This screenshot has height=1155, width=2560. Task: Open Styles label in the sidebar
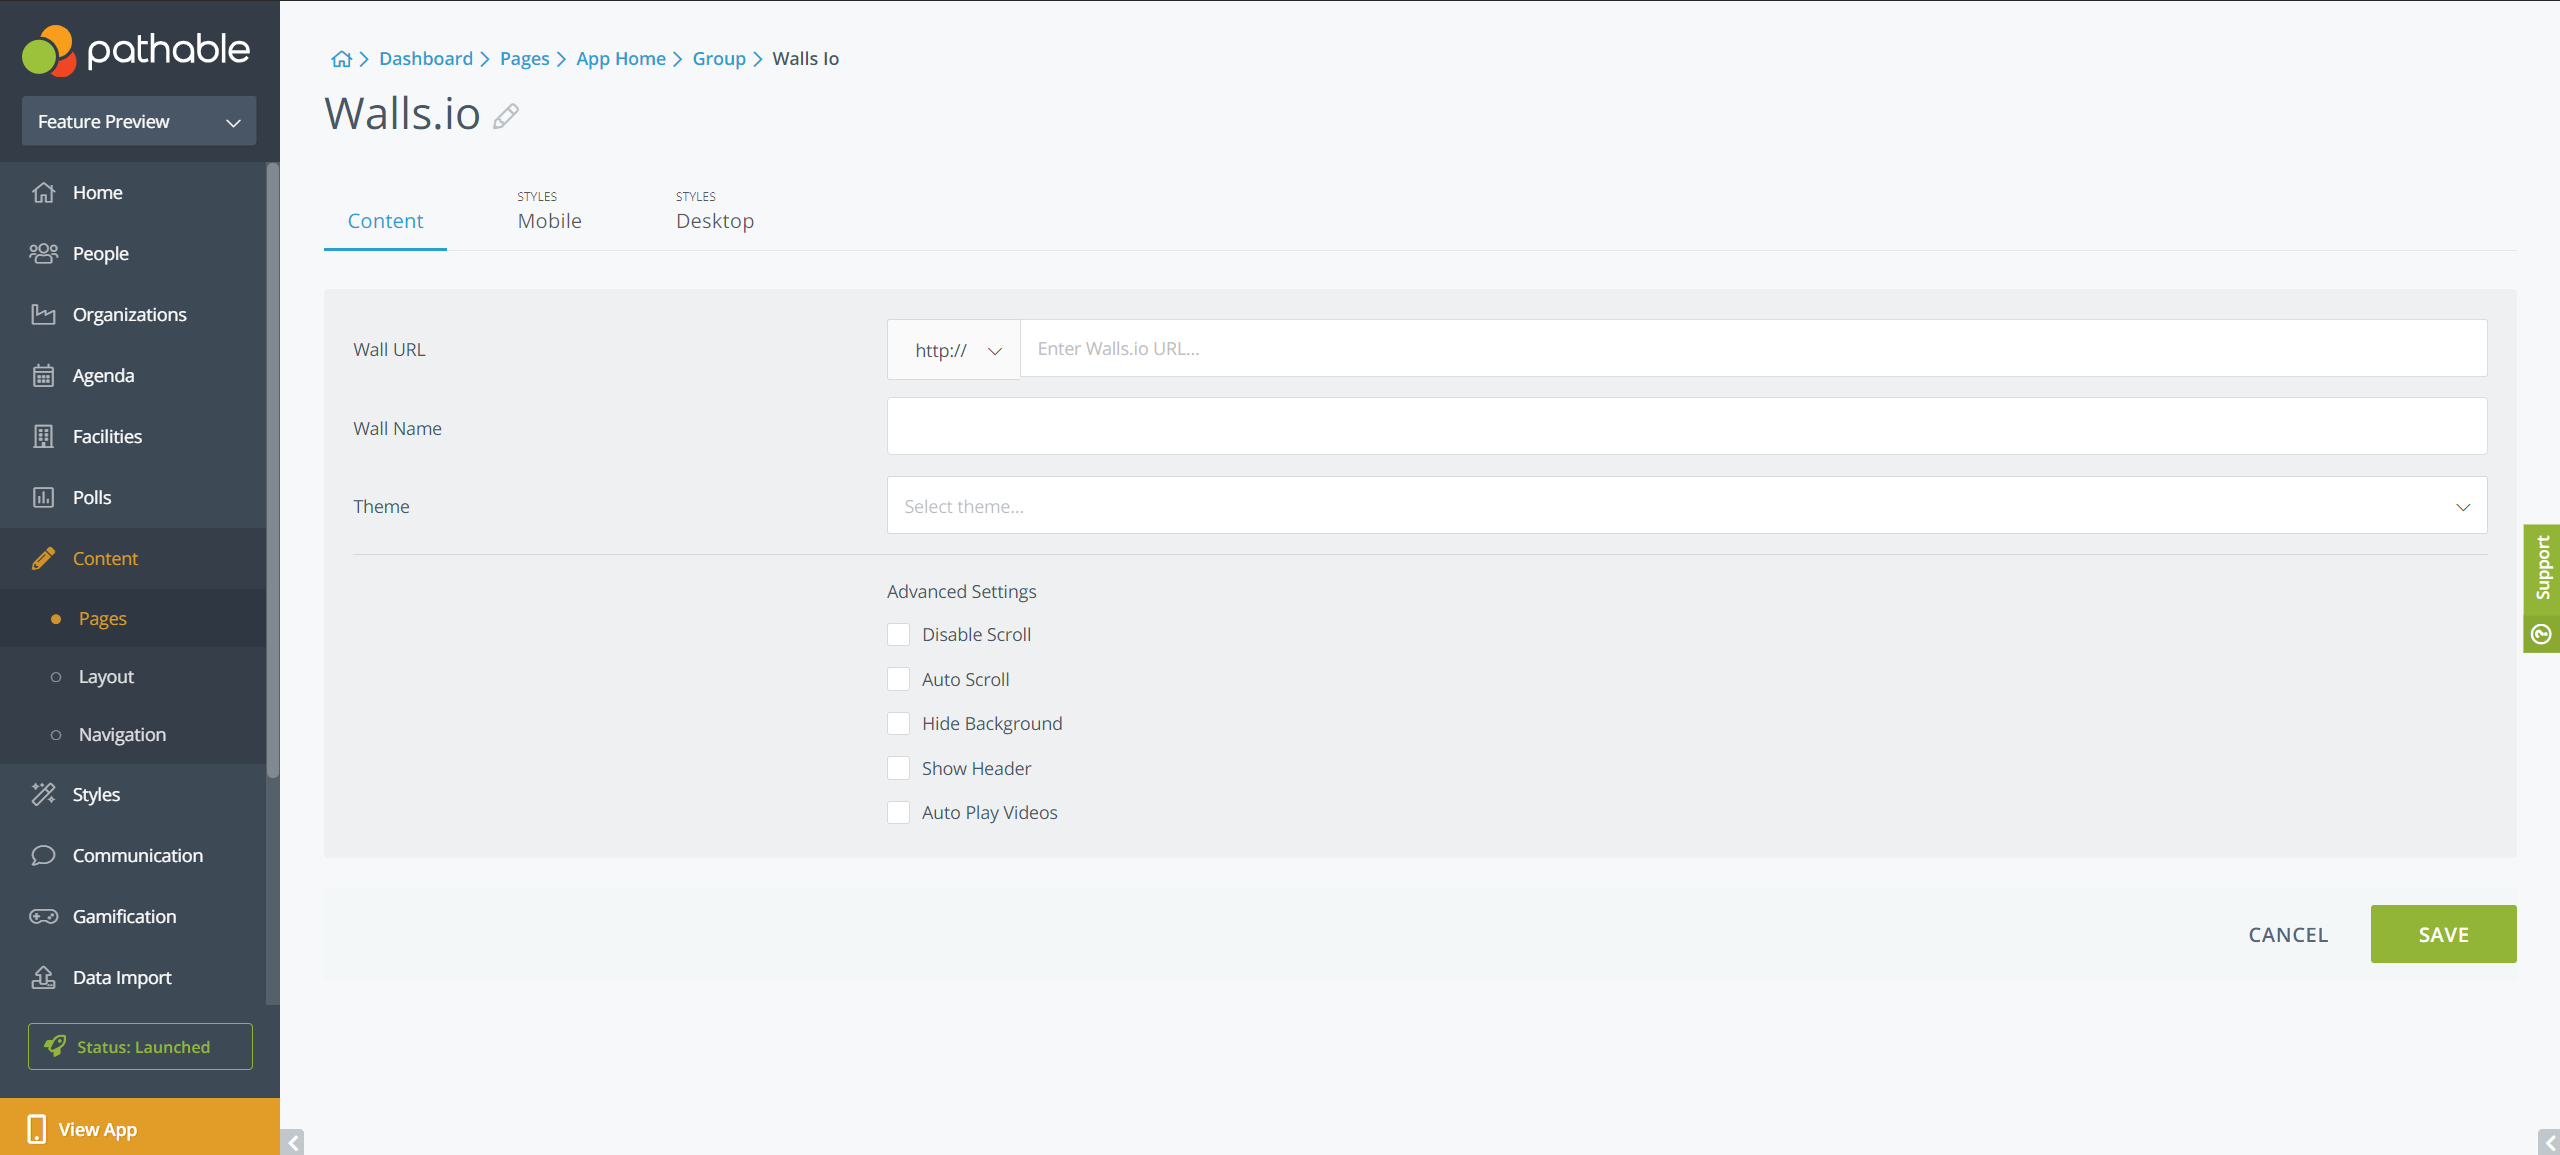[97, 794]
